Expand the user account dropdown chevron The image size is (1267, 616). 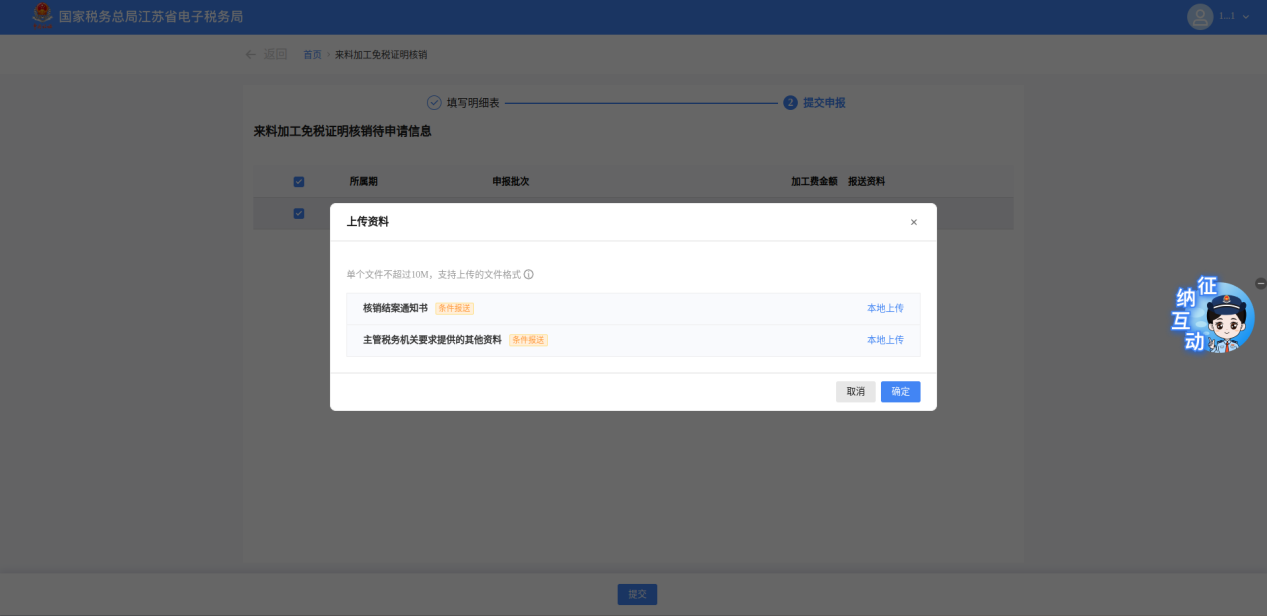click(x=1246, y=17)
